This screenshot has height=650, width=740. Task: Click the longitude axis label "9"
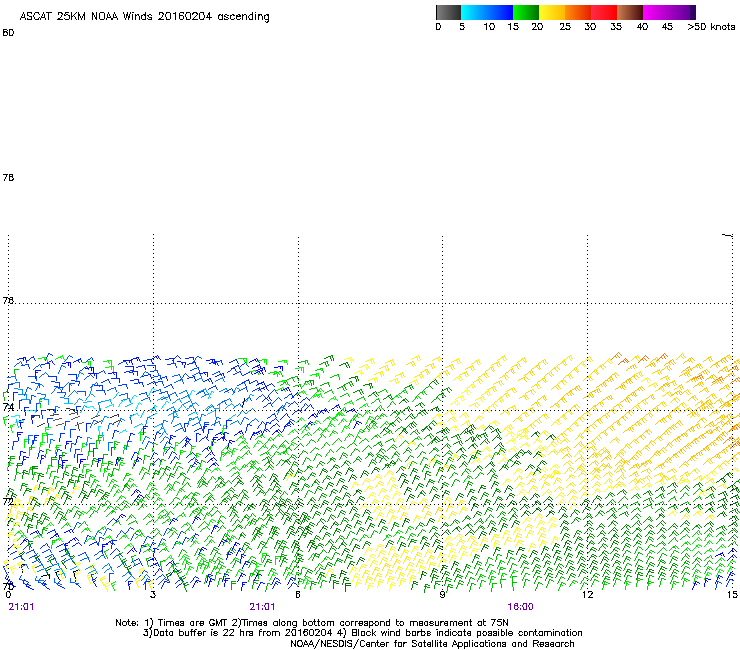pos(442,594)
